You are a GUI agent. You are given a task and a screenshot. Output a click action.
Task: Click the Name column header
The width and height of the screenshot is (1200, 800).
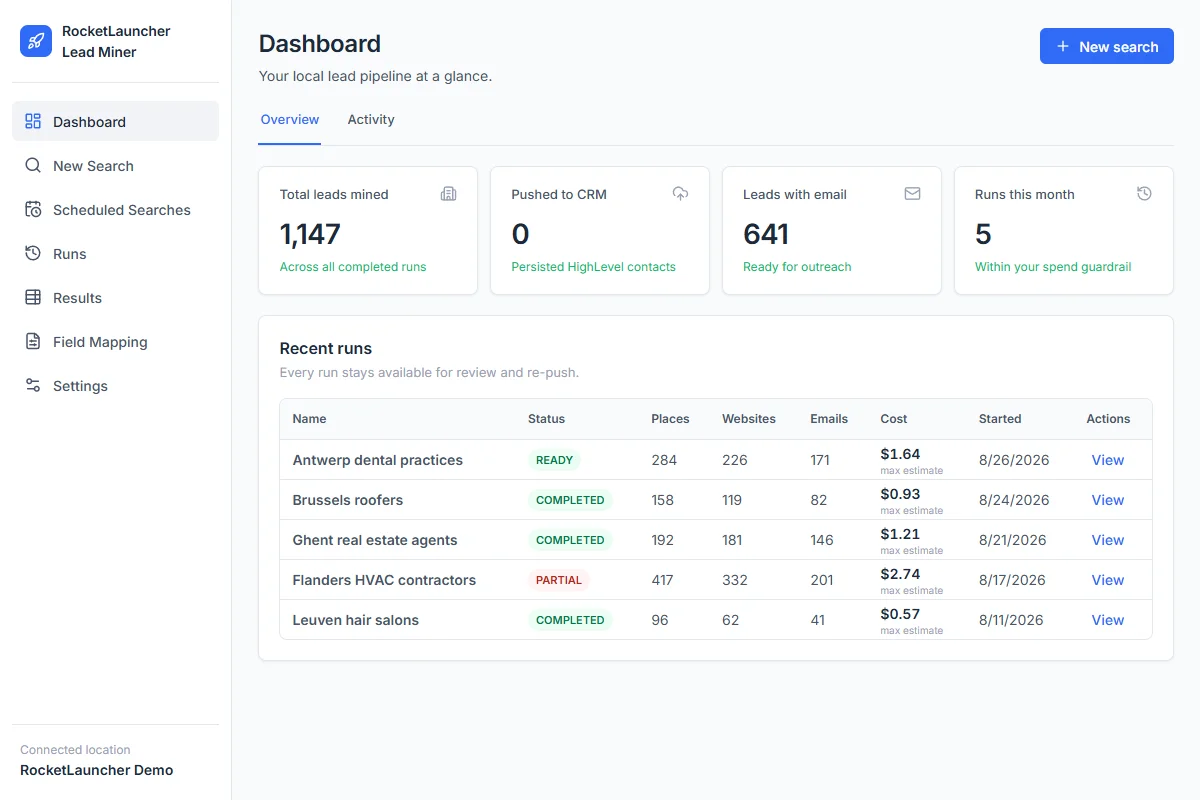pyautogui.click(x=309, y=419)
